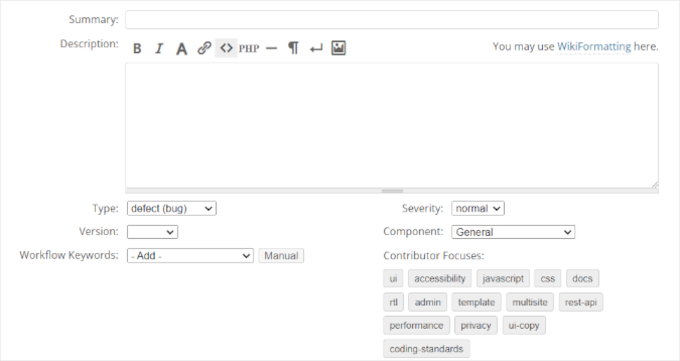Image resolution: width=680 pixels, height=361 pixels.
Task: Open the Workflow Keywords Add dropdown
Action: 190,256
